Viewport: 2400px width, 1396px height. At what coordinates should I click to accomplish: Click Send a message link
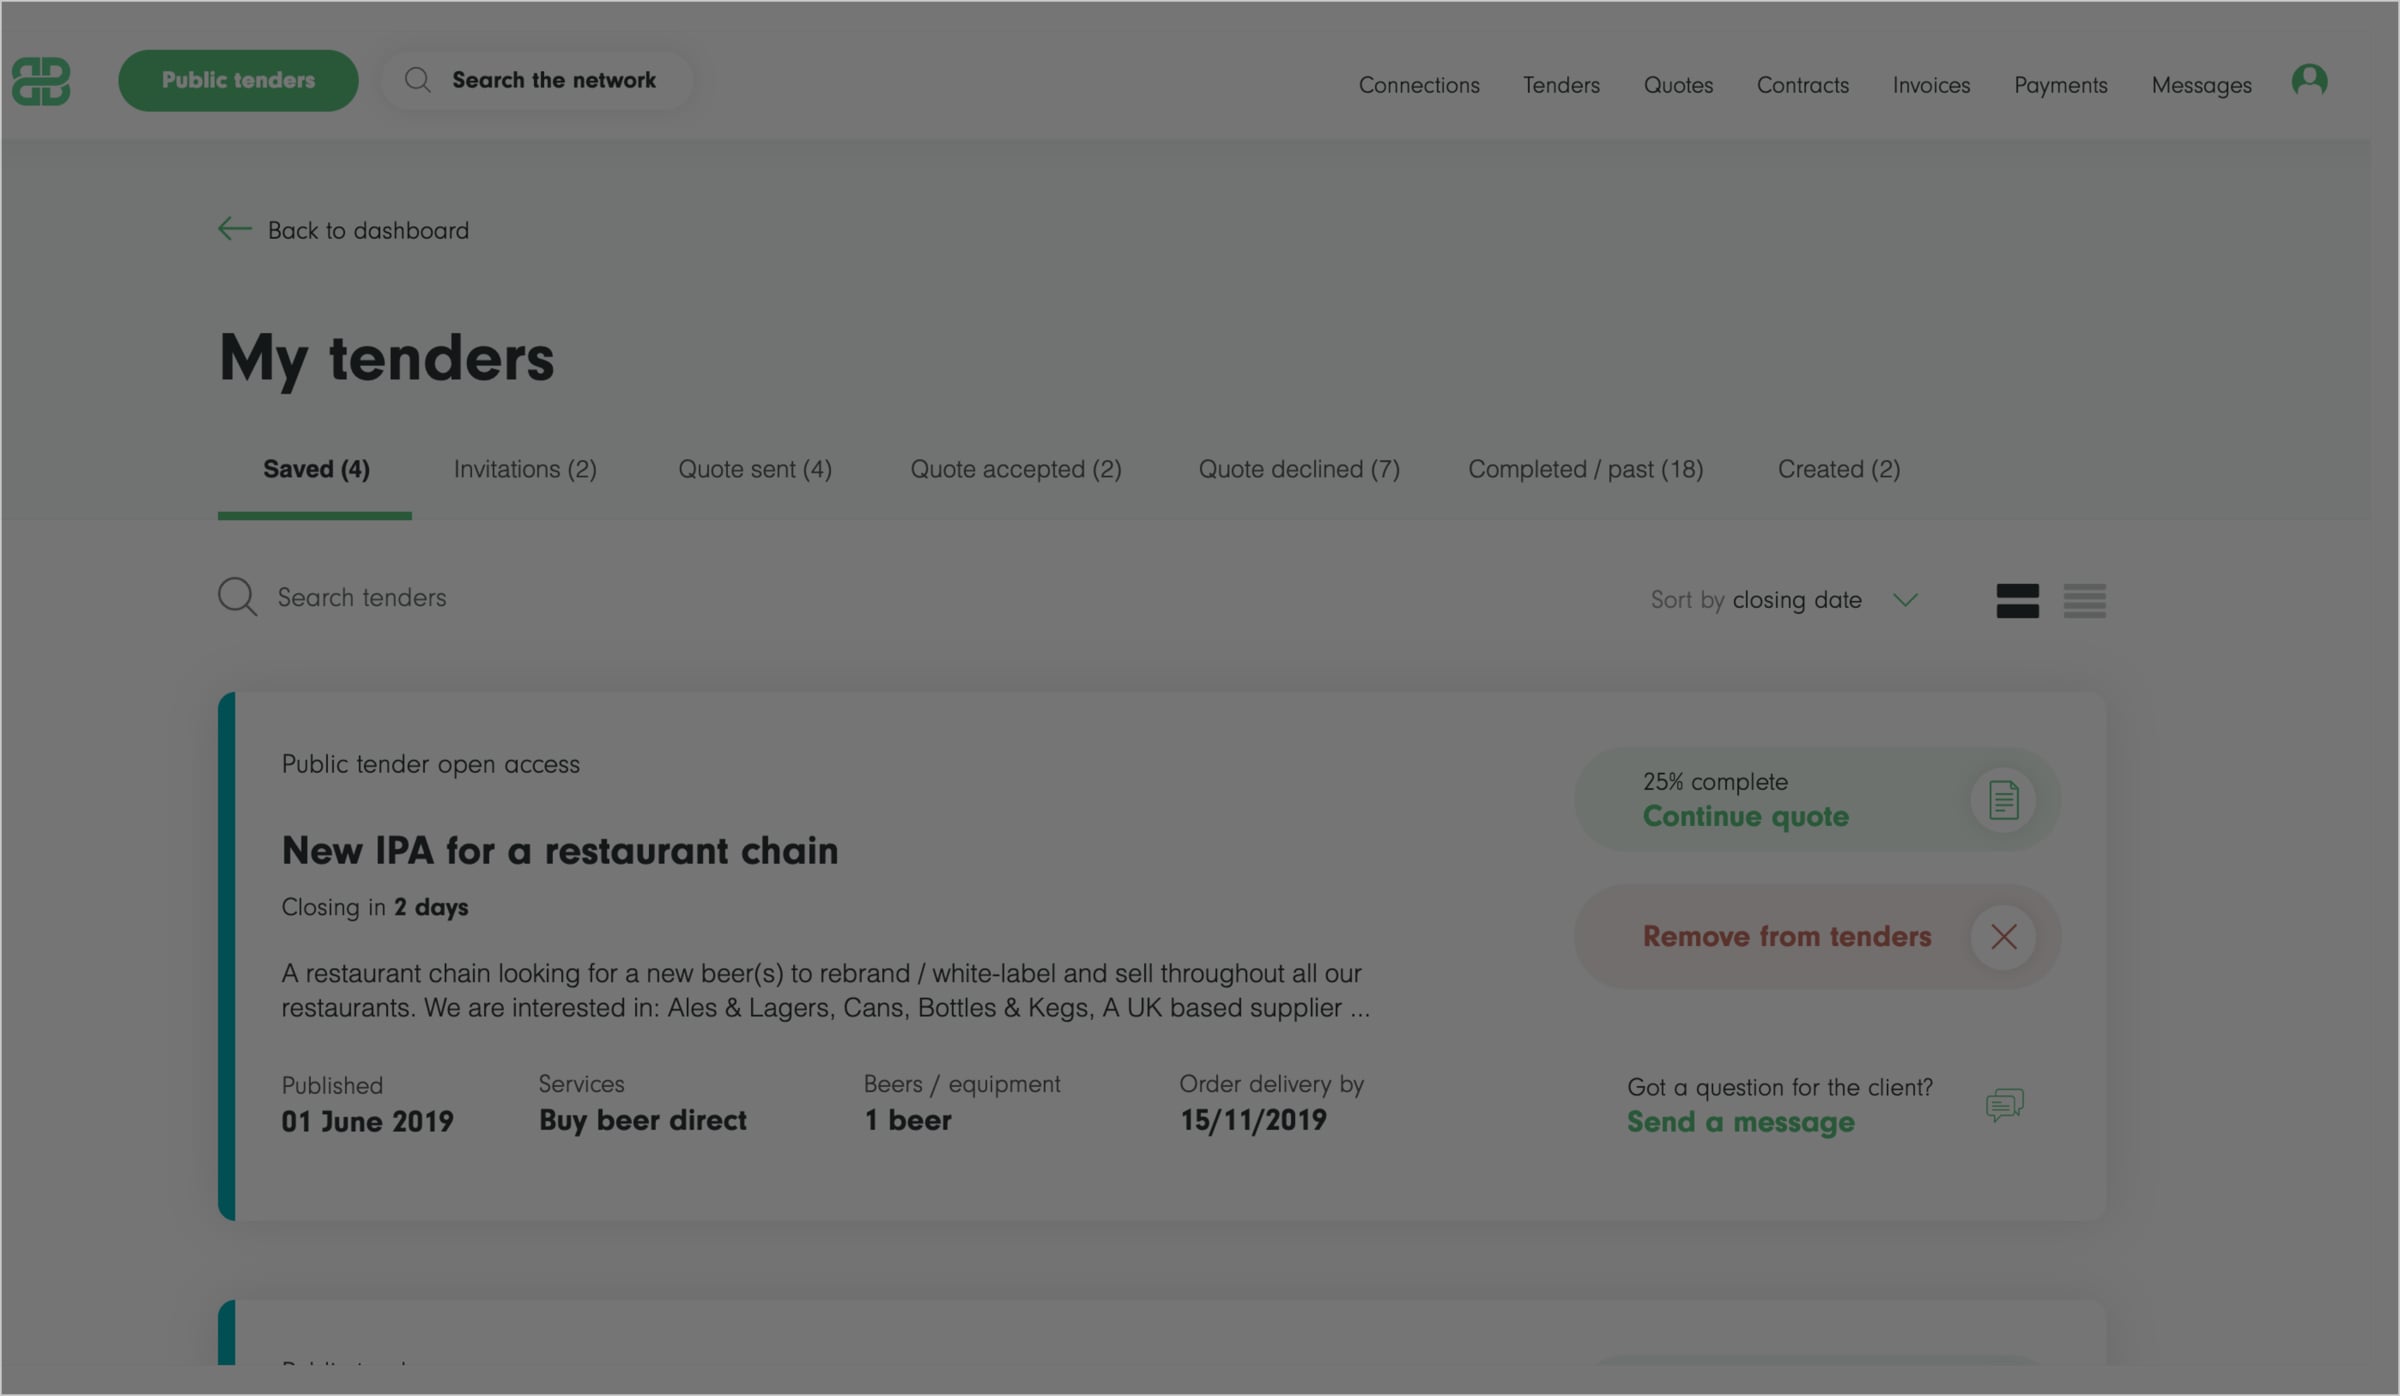(1740, 1122)
